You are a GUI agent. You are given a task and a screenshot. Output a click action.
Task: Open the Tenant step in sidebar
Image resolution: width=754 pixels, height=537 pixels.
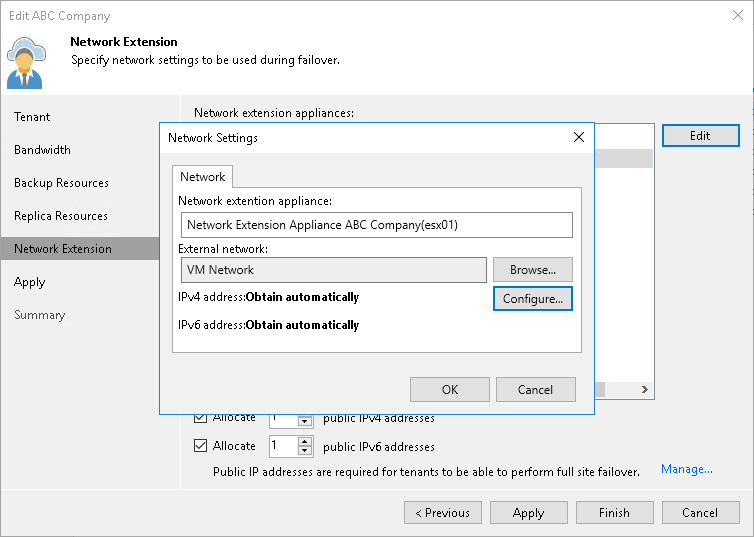click(x=32, y=117)
